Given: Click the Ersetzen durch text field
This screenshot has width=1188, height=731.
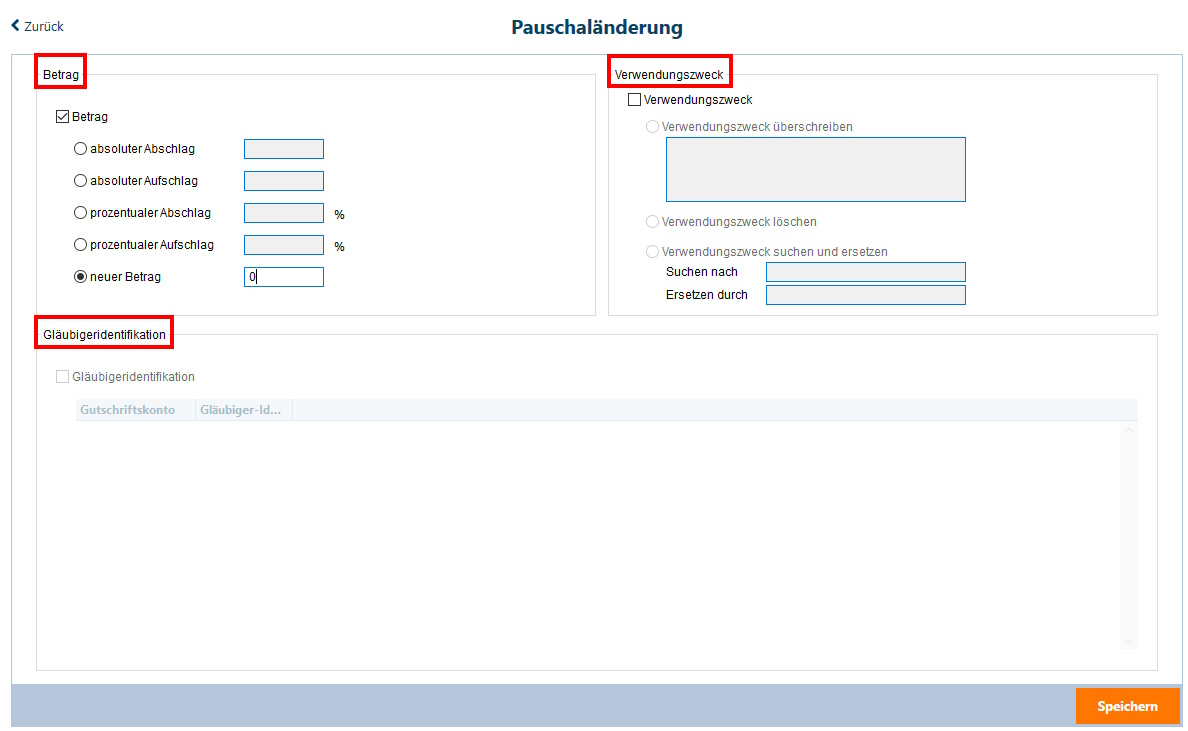Looking at the screenshot, I should (865, 295).
